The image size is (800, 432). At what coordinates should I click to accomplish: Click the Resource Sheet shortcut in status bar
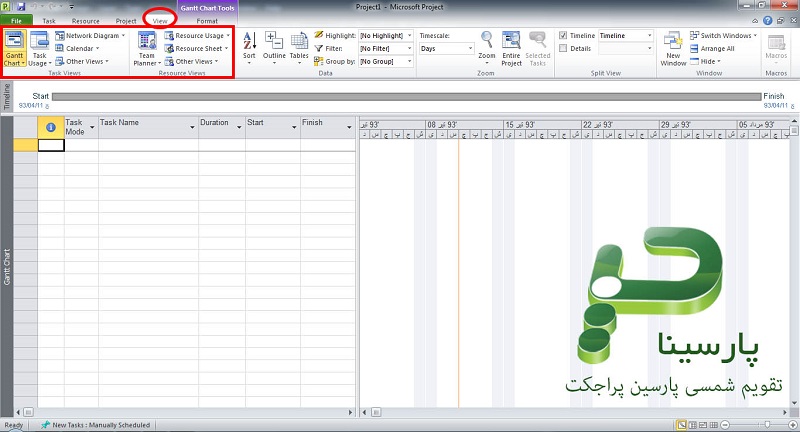coord(714,425)
